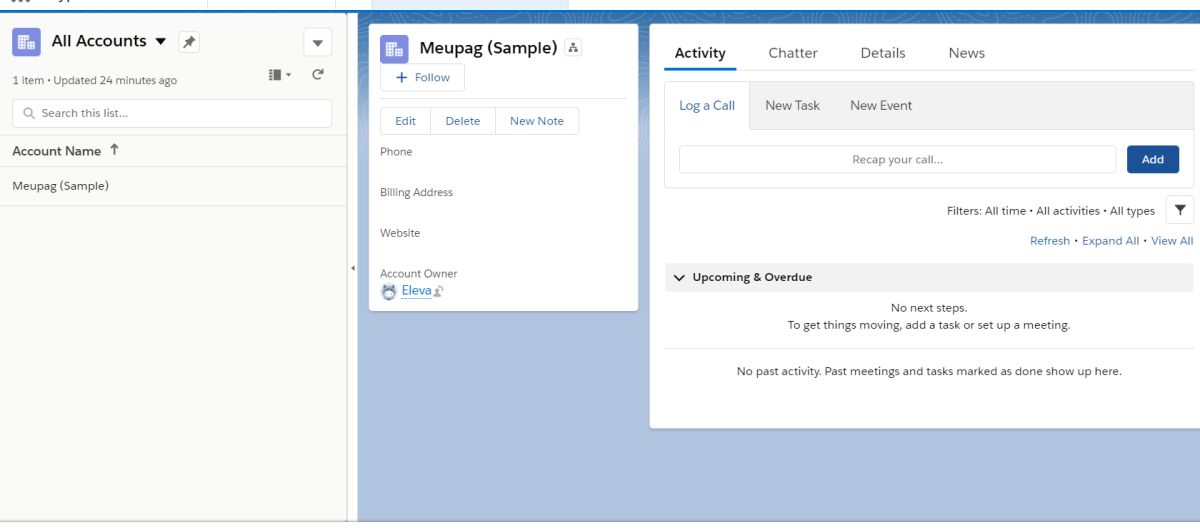Screen dimensions: 1200x532
Task: Select the New Task tab
Action: point(793,106)
